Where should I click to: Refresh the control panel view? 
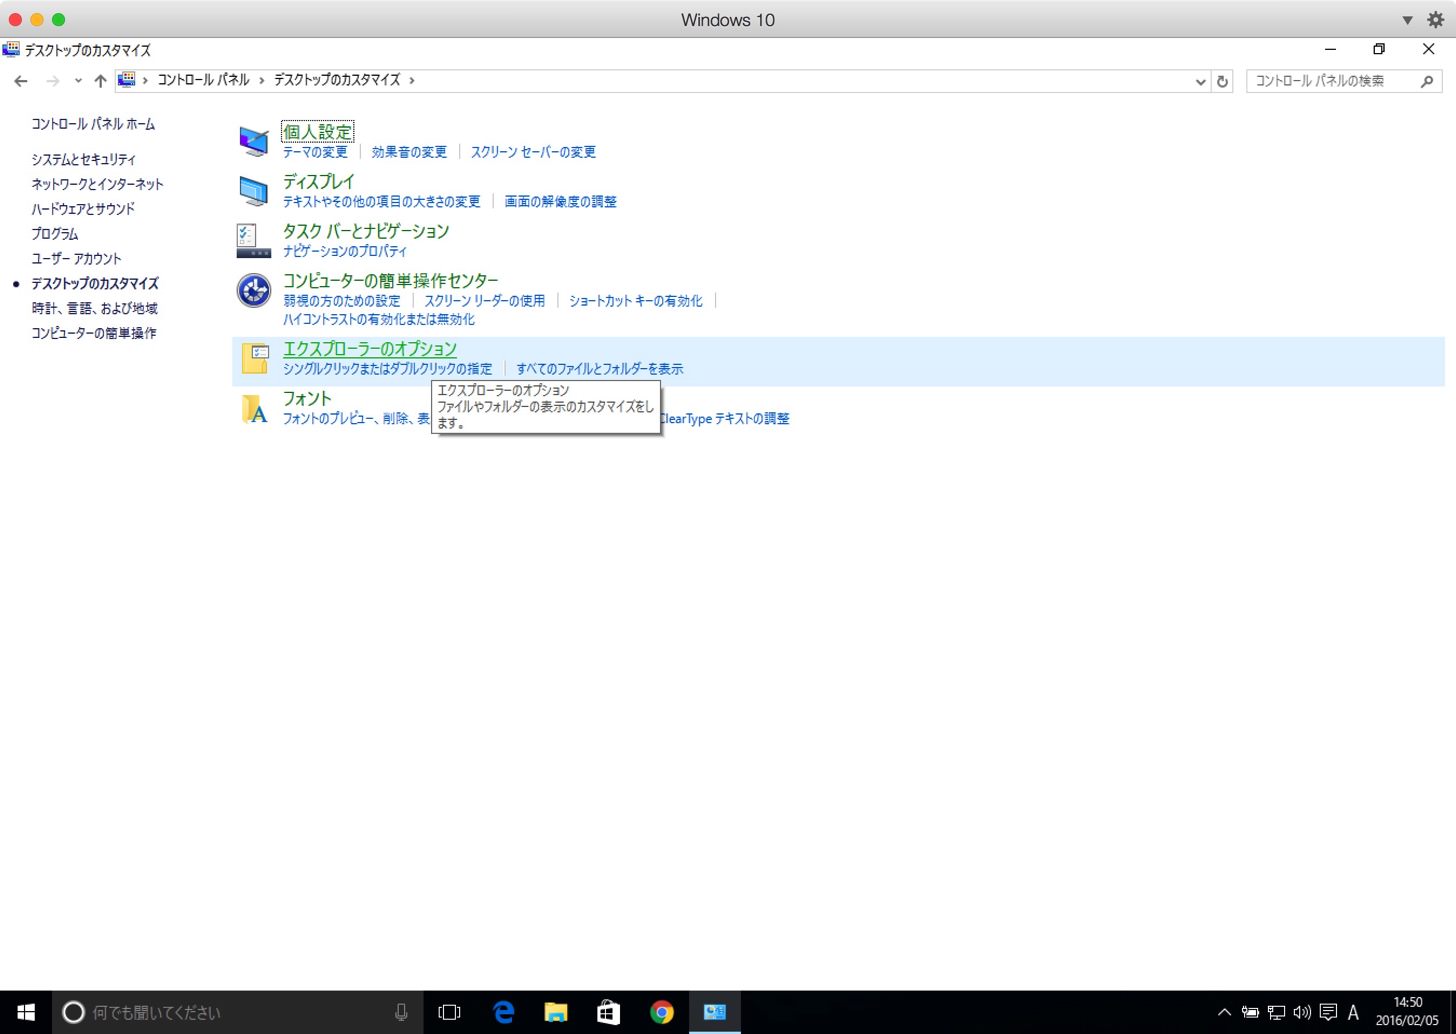(x=1222, y=81)
